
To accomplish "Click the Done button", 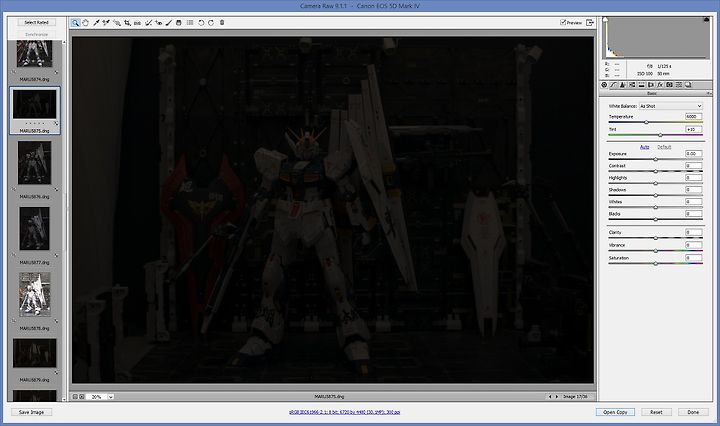I will (x=693, y=412).
